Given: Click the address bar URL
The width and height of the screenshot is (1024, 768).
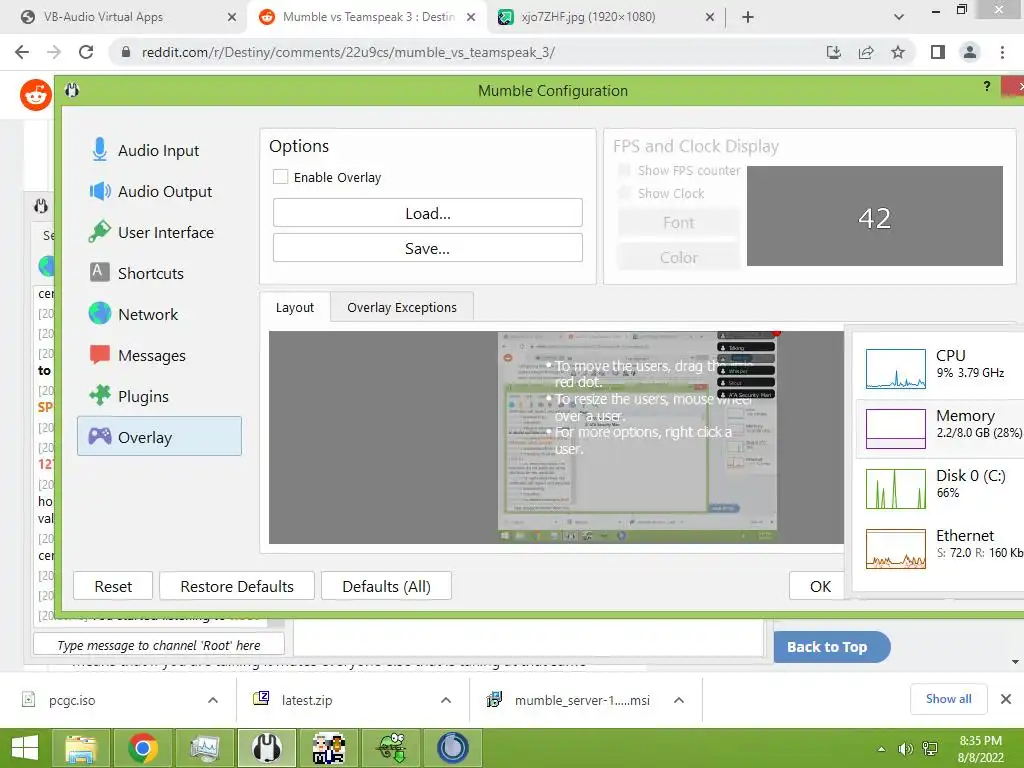Looking at the screenshot, I should [348, 52].
